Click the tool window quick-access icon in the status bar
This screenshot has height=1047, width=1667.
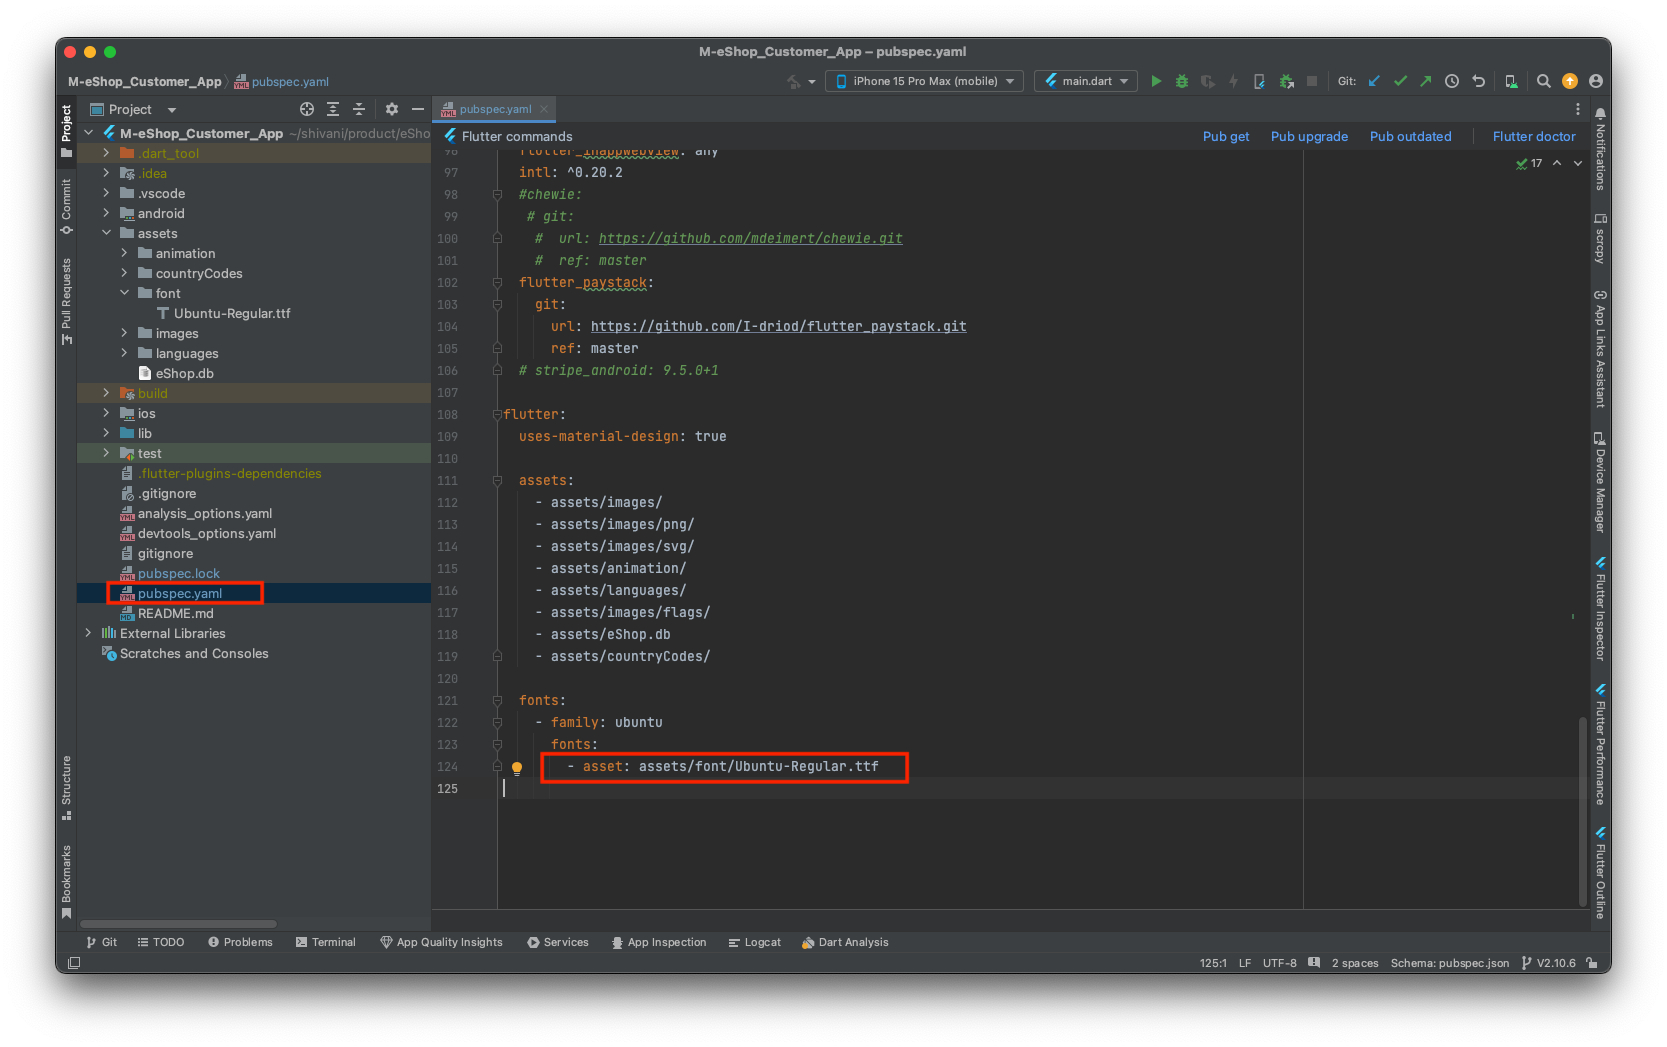[74, 963]
